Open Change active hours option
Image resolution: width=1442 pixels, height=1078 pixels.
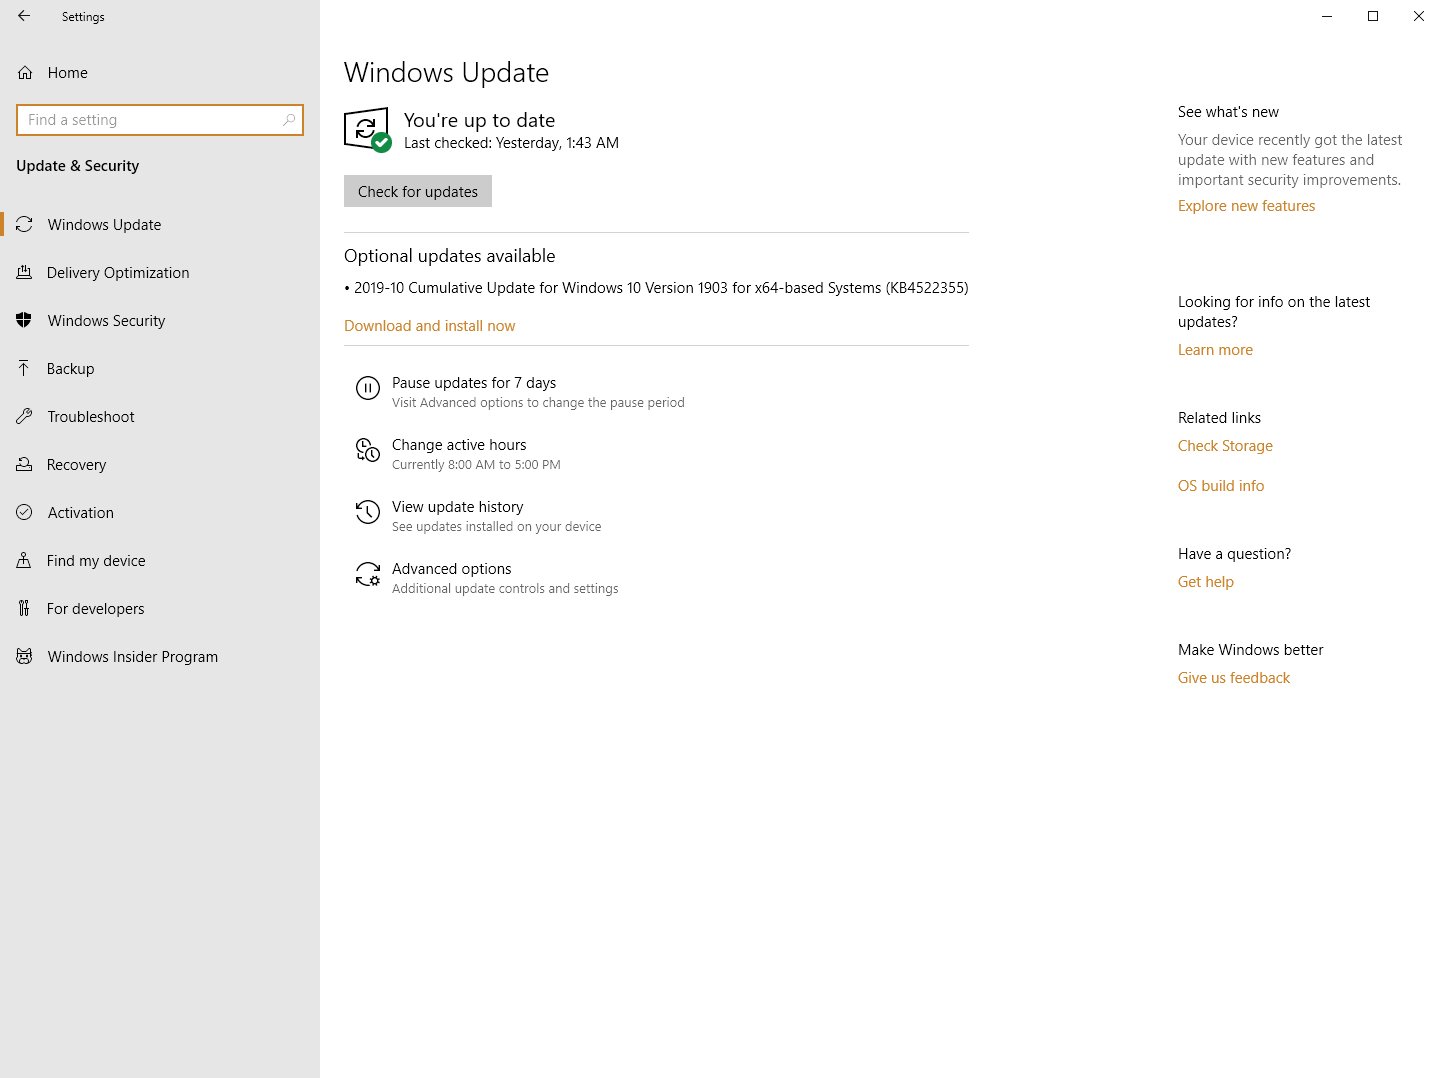pos(458,454)
